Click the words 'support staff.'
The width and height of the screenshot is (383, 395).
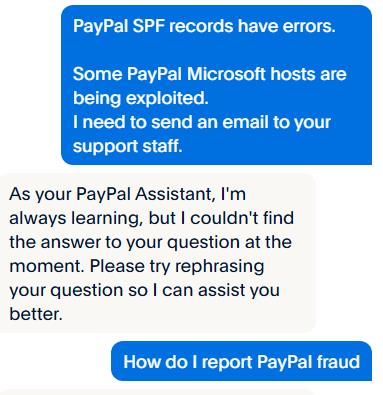click(x=128, y=146)
